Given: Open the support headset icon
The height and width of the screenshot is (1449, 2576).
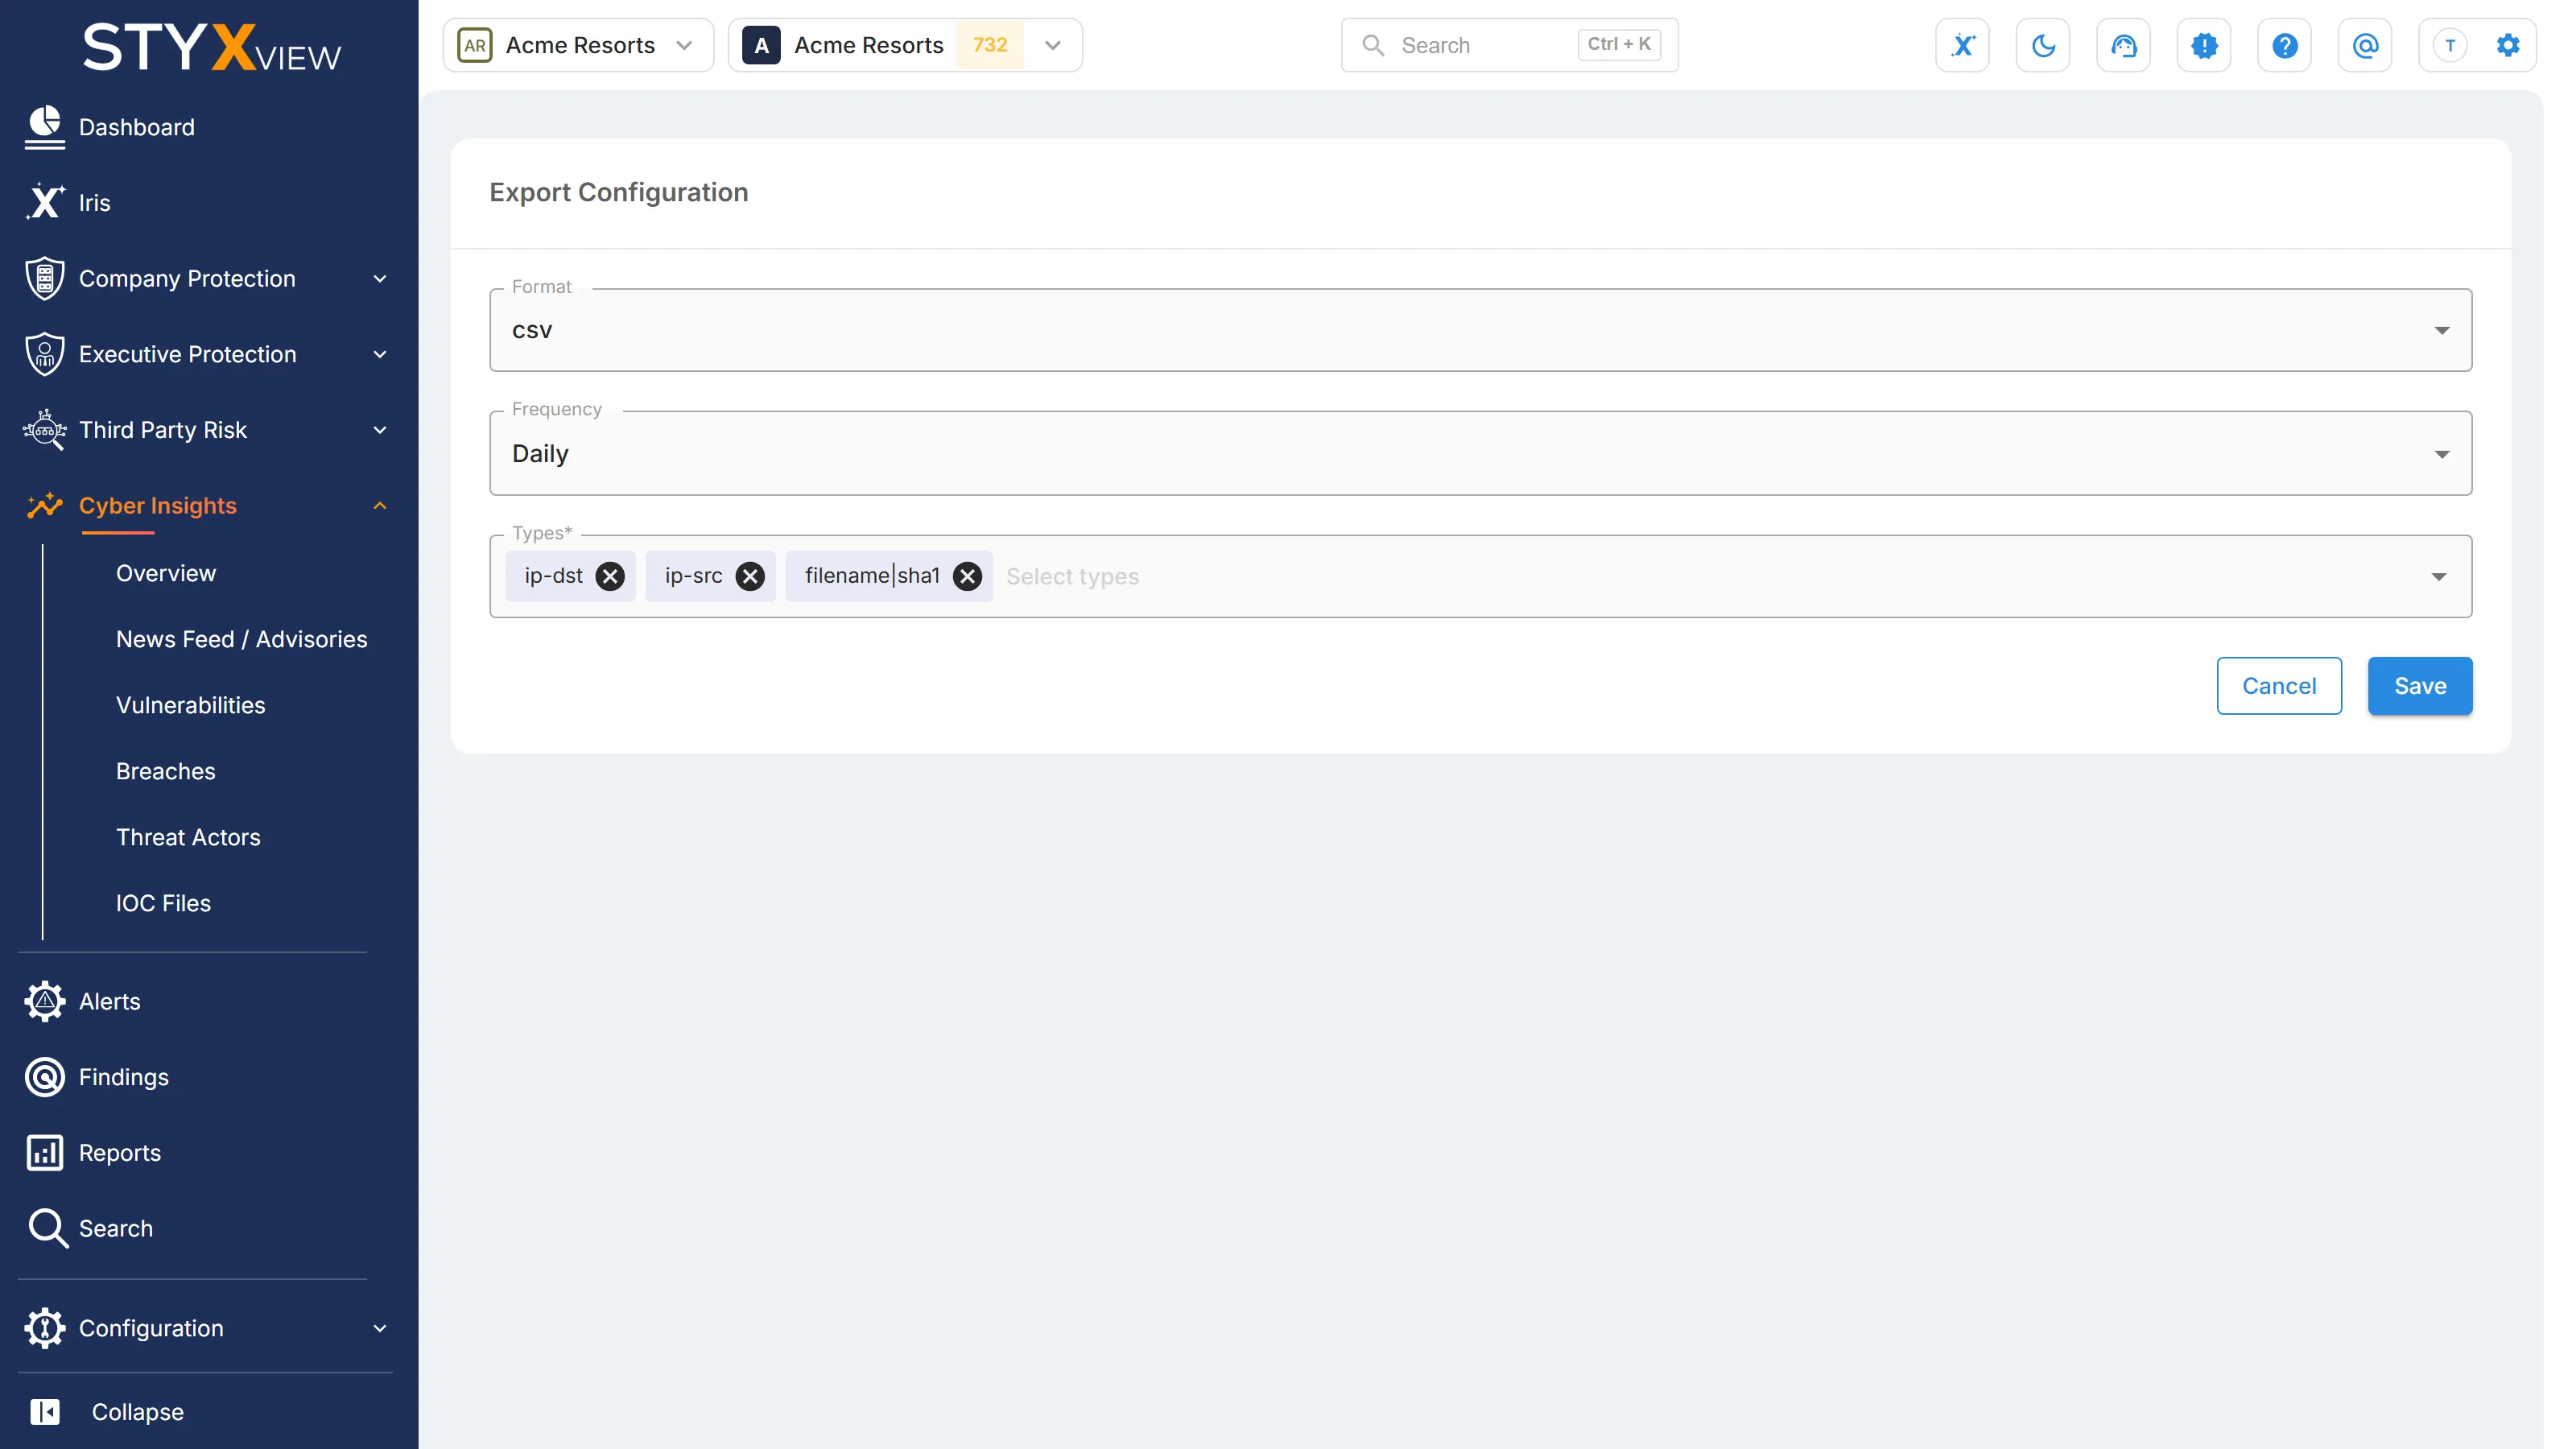Looking at the screenshot, I should pos(2123,45).
